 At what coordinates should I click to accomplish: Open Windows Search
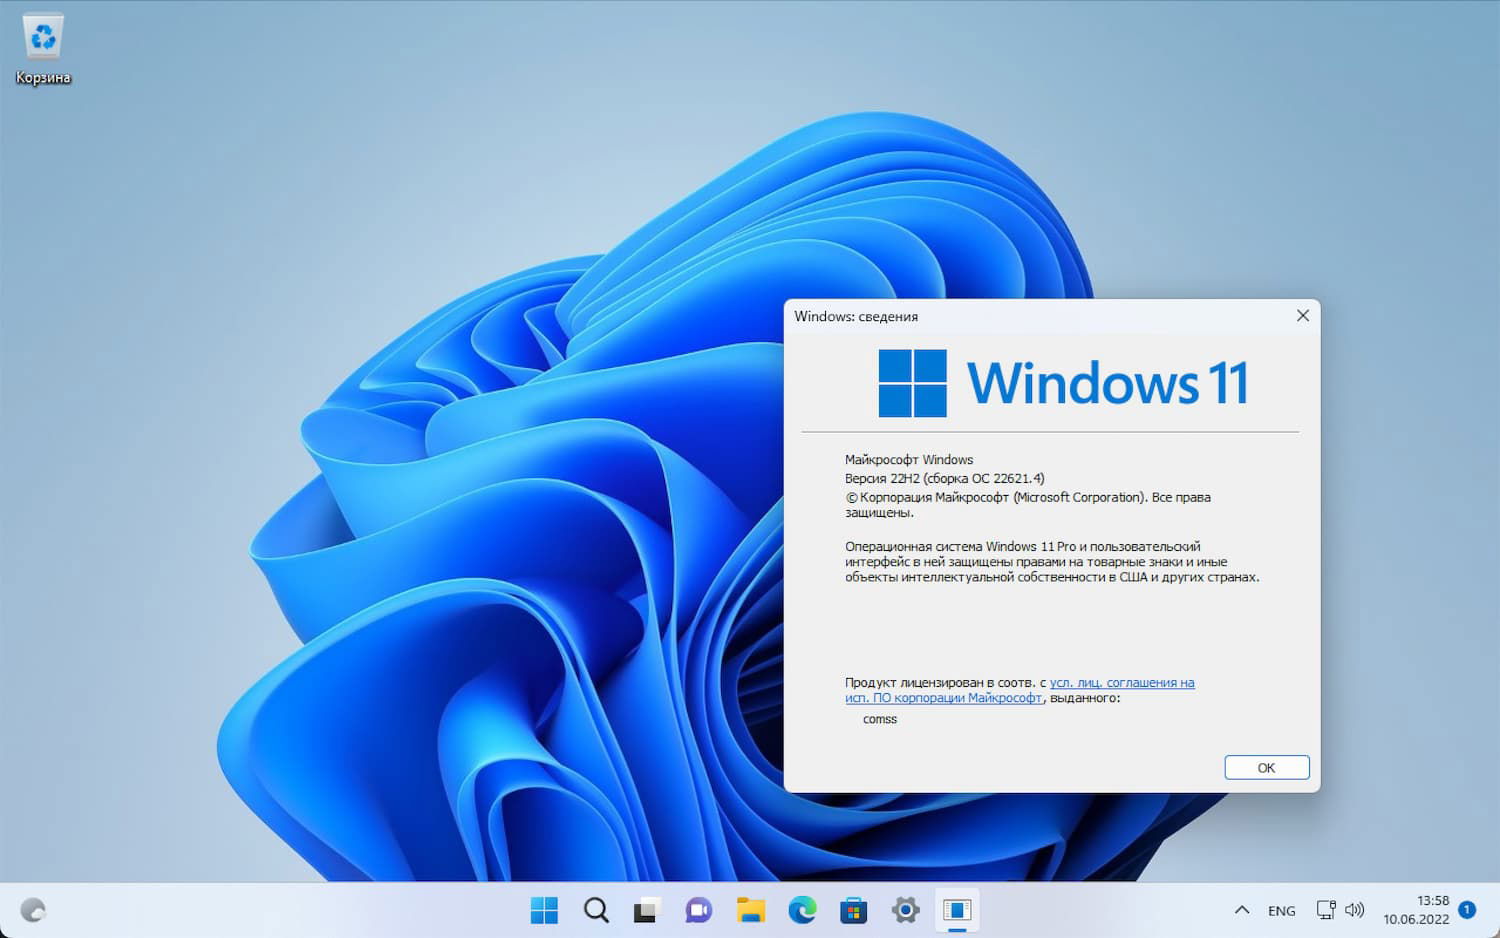[x=595, y=910]
